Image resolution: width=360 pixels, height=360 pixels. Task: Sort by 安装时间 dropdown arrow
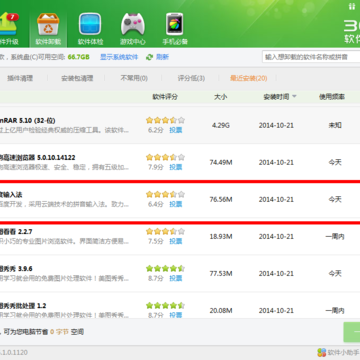[294, 97]
